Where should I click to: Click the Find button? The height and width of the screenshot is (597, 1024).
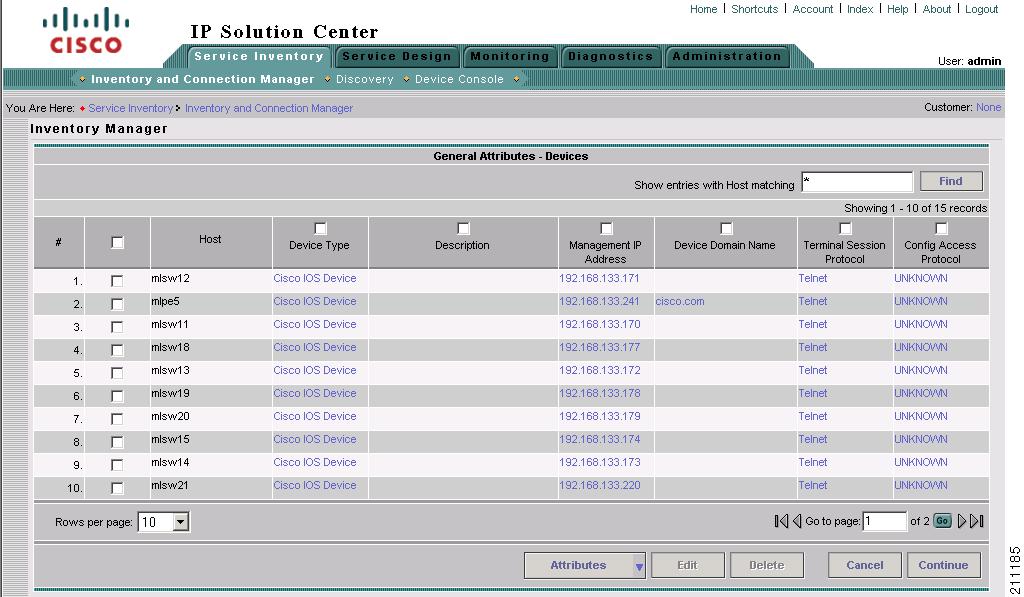coord(951,181)
